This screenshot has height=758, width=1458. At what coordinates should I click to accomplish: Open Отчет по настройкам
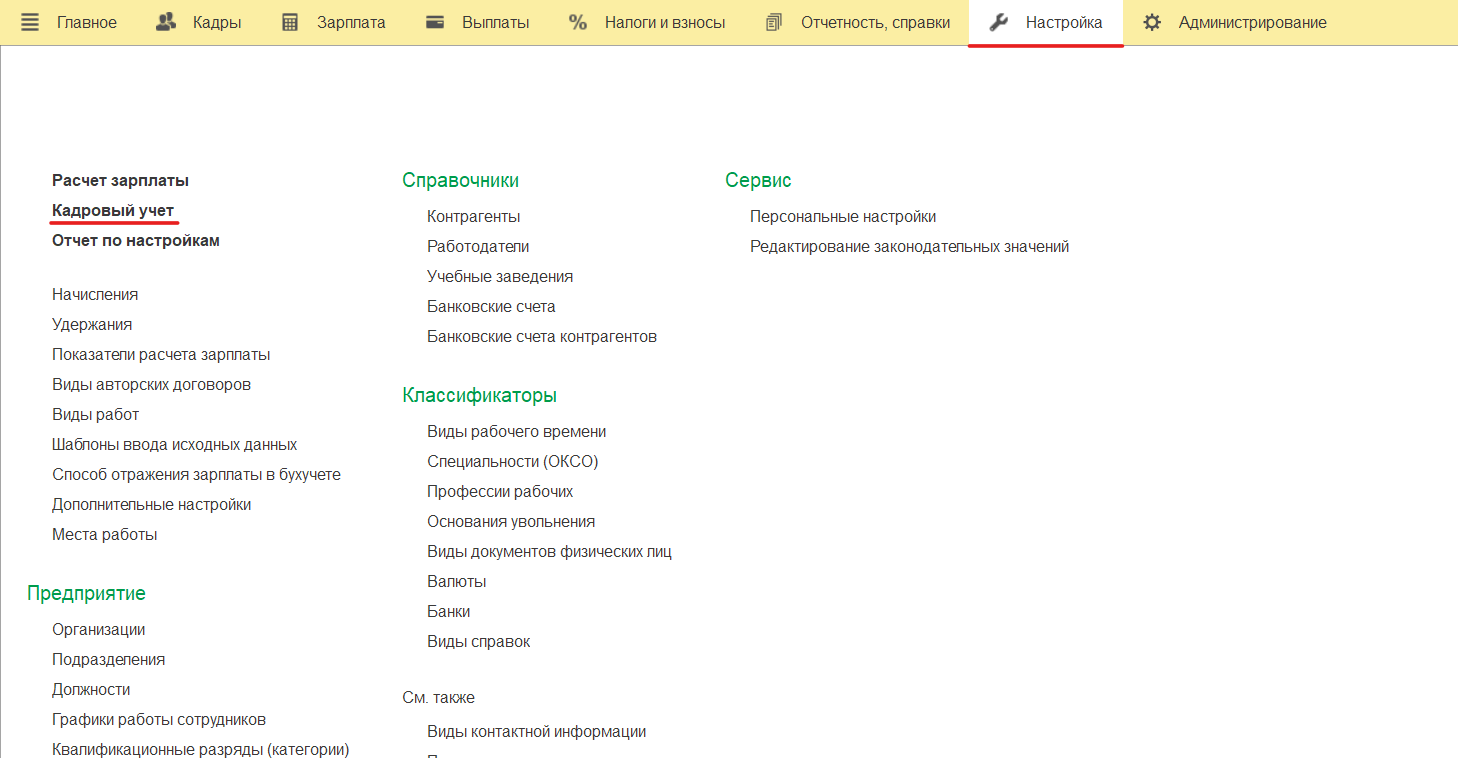(136, 241)
